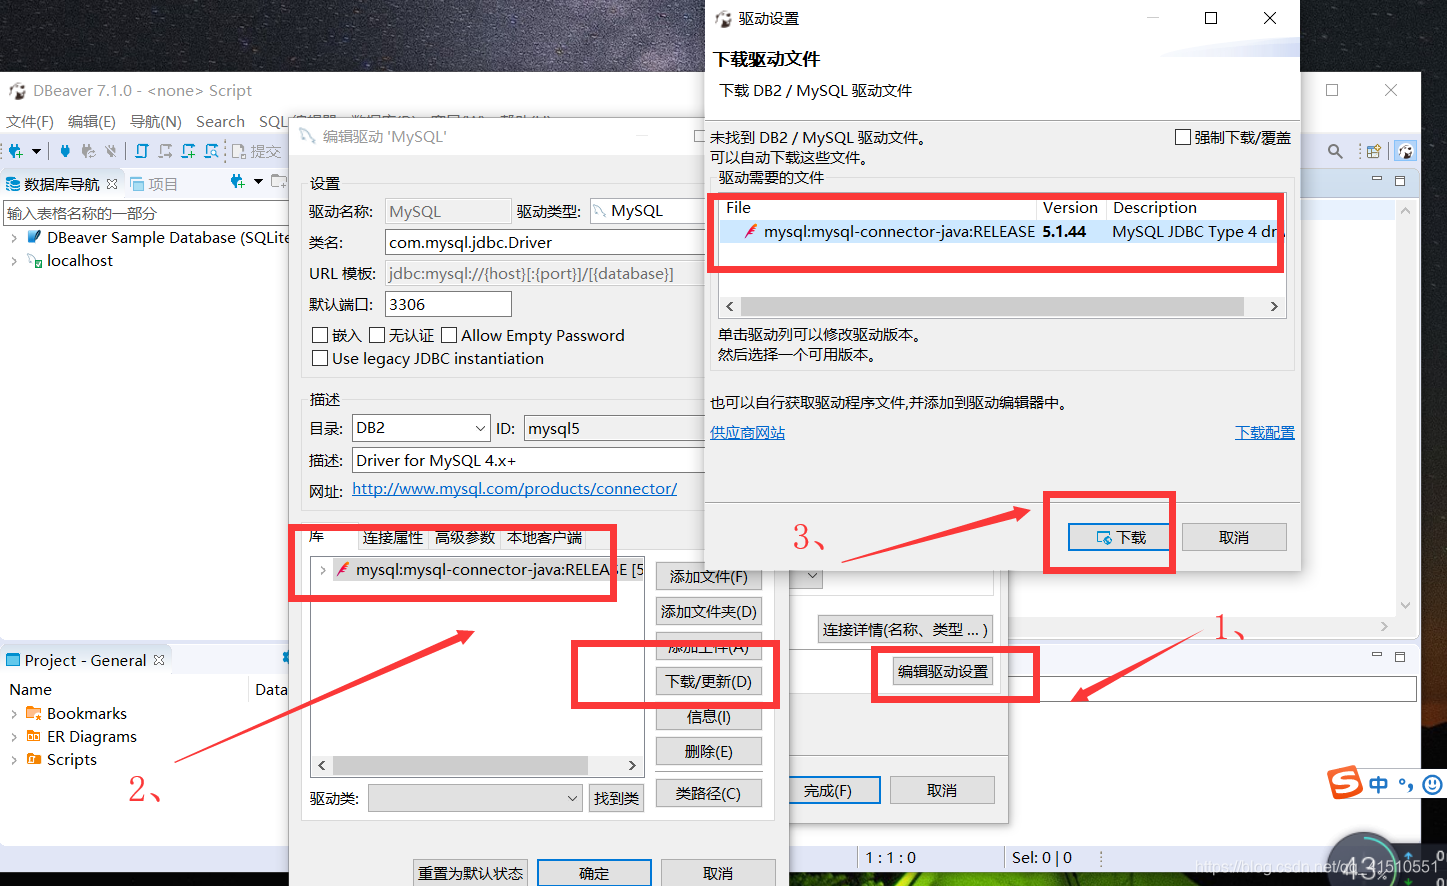The height and width of the screenshot is (886, 1447).
Task: Click the search magnifier icon top right
Action: pyautogui.click(x=1334, y=150)
